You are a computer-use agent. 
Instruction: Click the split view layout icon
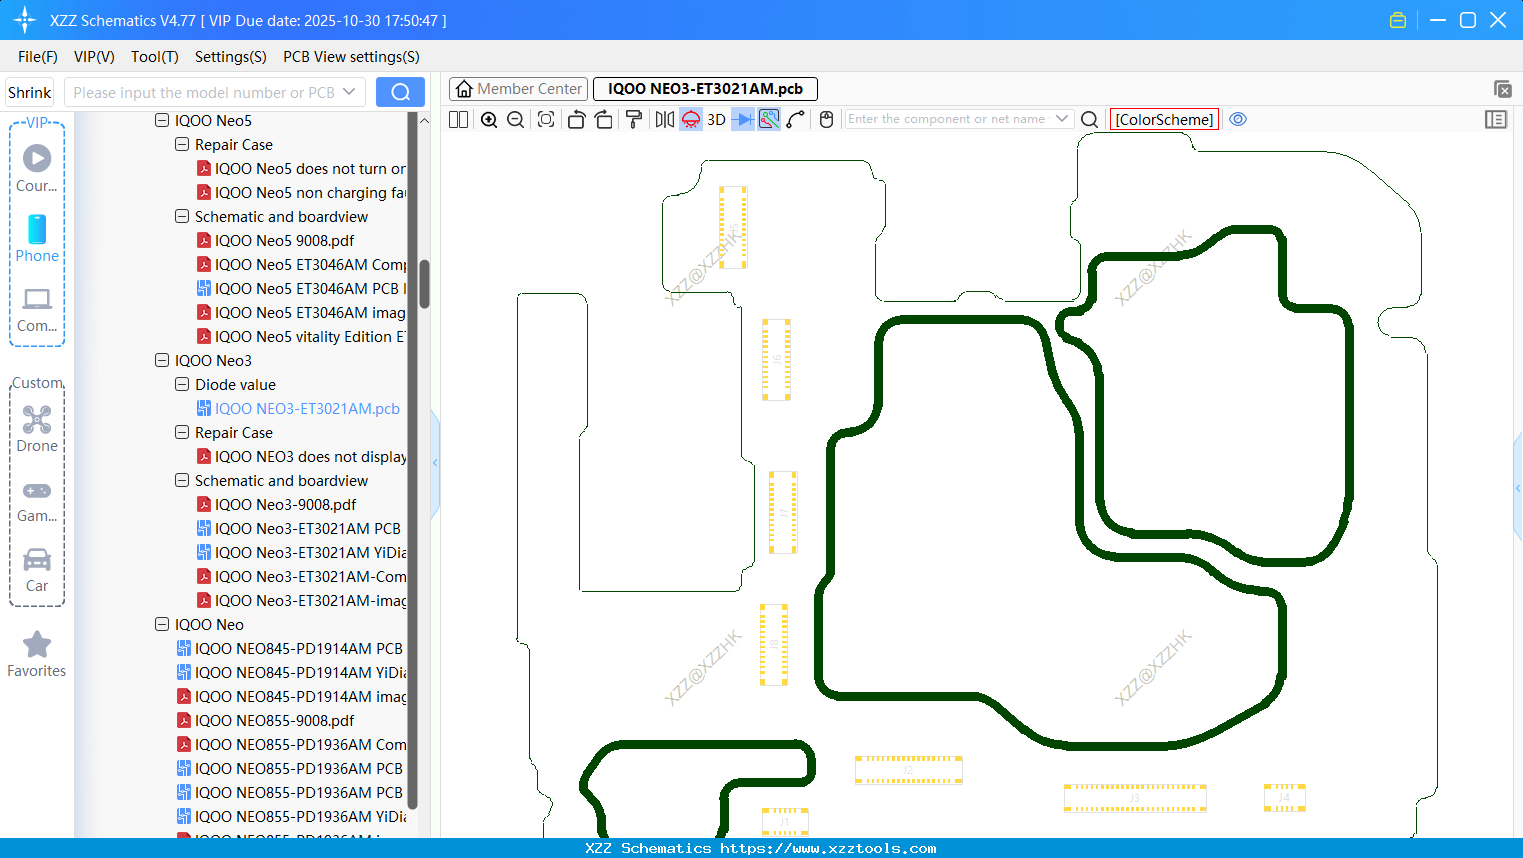click(459, 120)
